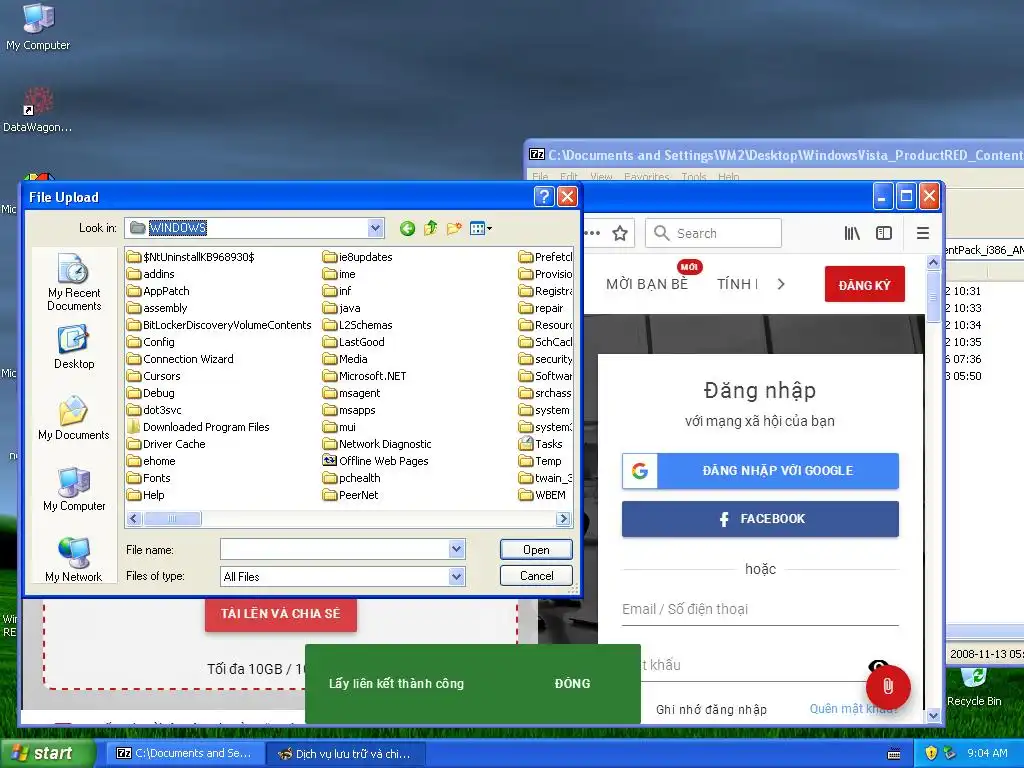Click the red ĐĂNG KÝ button
The height and width of the screenshot is (768, 1024).
(865, 284)
